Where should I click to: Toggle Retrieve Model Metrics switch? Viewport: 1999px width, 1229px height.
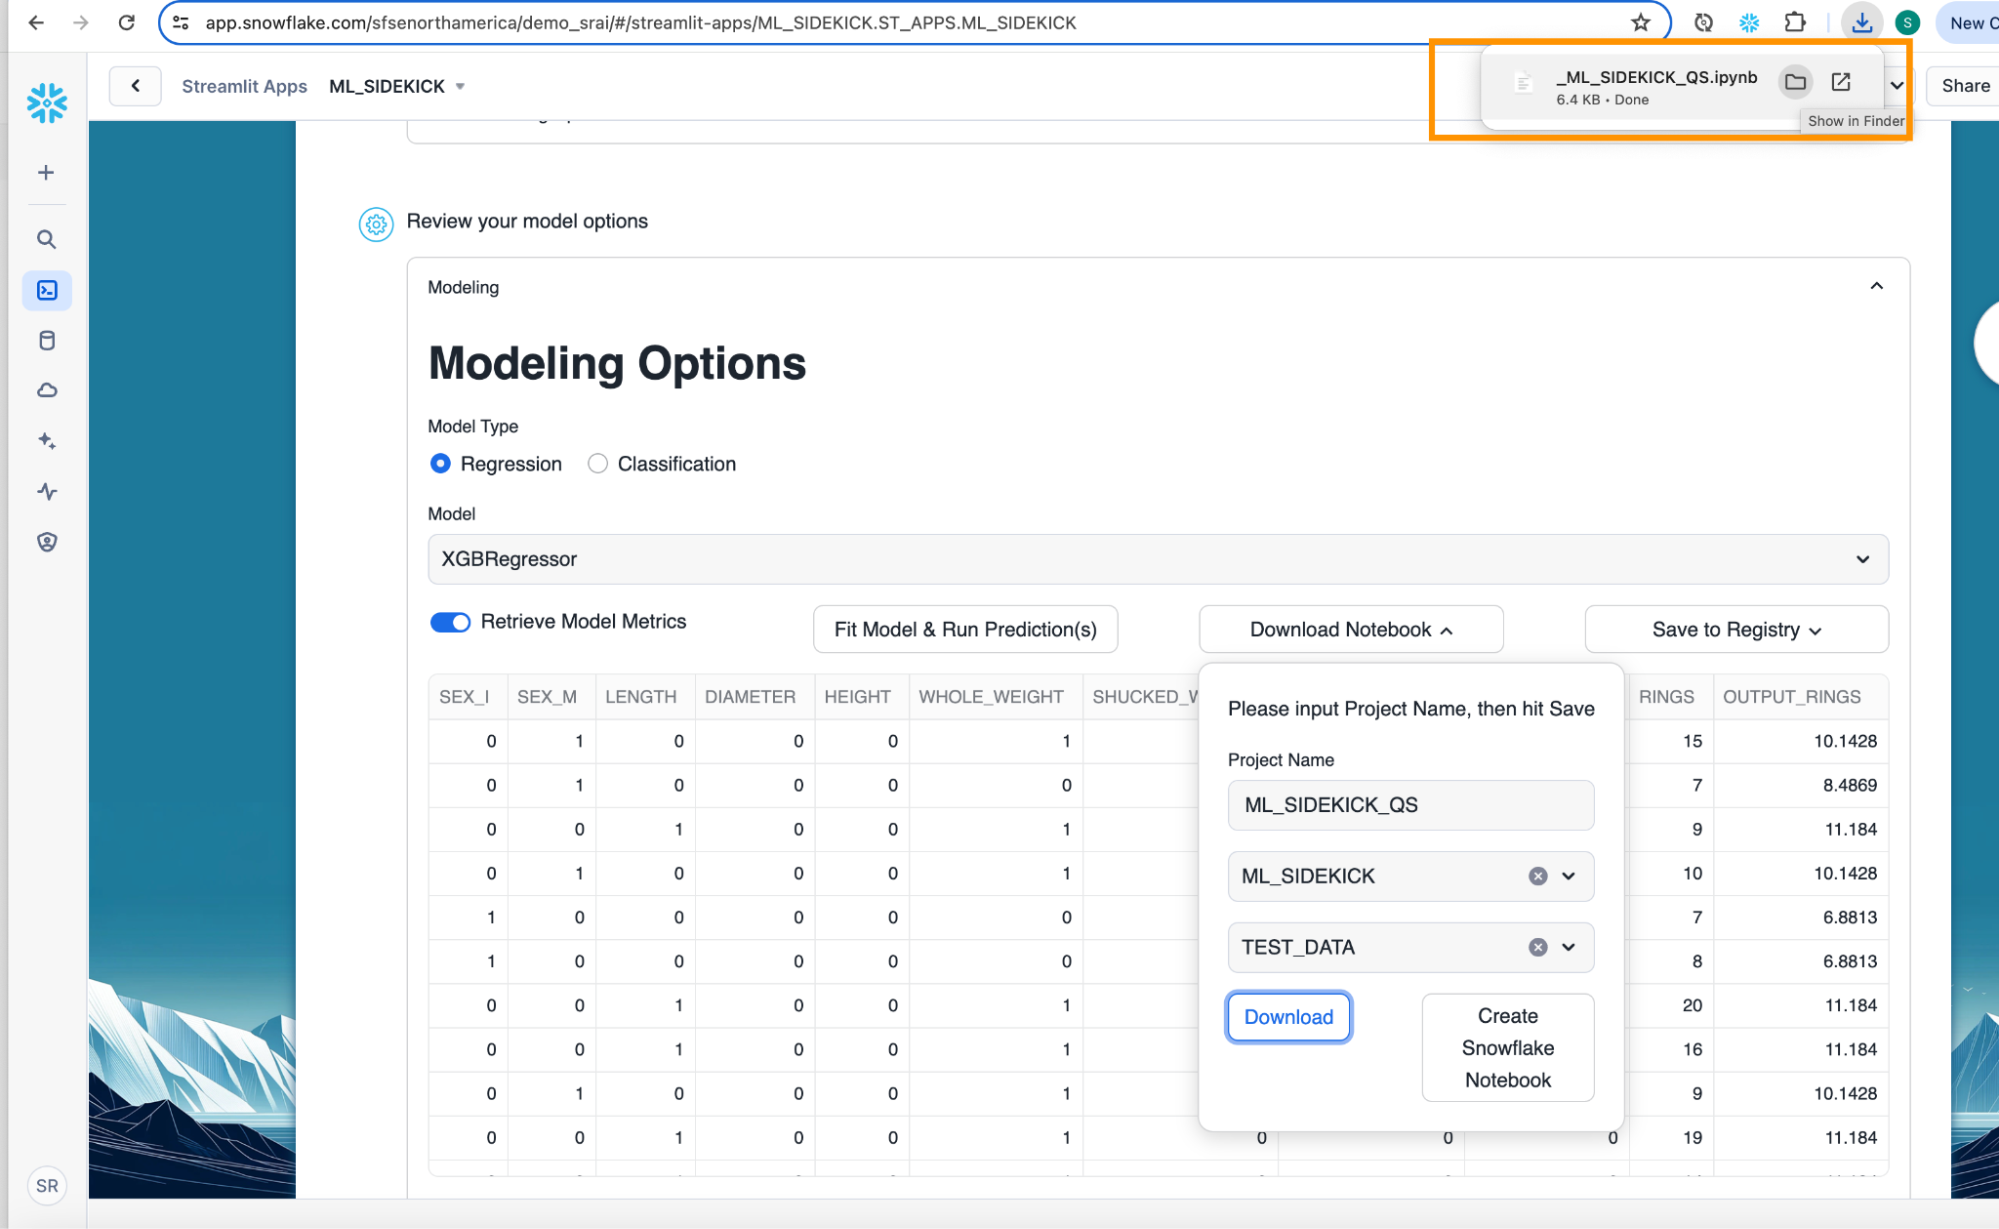pyautogui.click(x=450, y=622)
